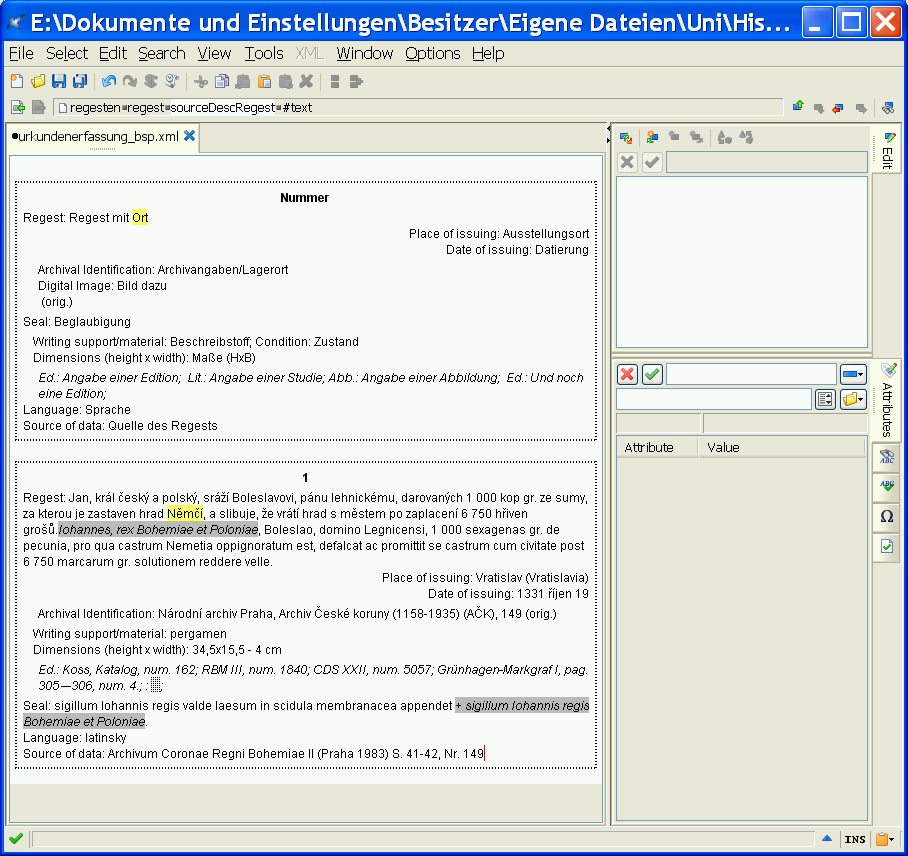
Task: Open the Edit menu
Action: pos(113,53)
